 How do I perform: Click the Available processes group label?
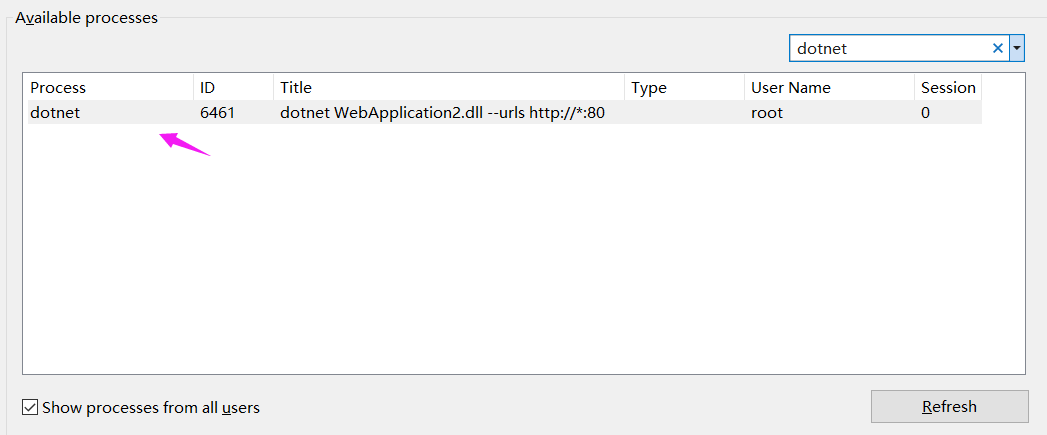pos(86,18)
